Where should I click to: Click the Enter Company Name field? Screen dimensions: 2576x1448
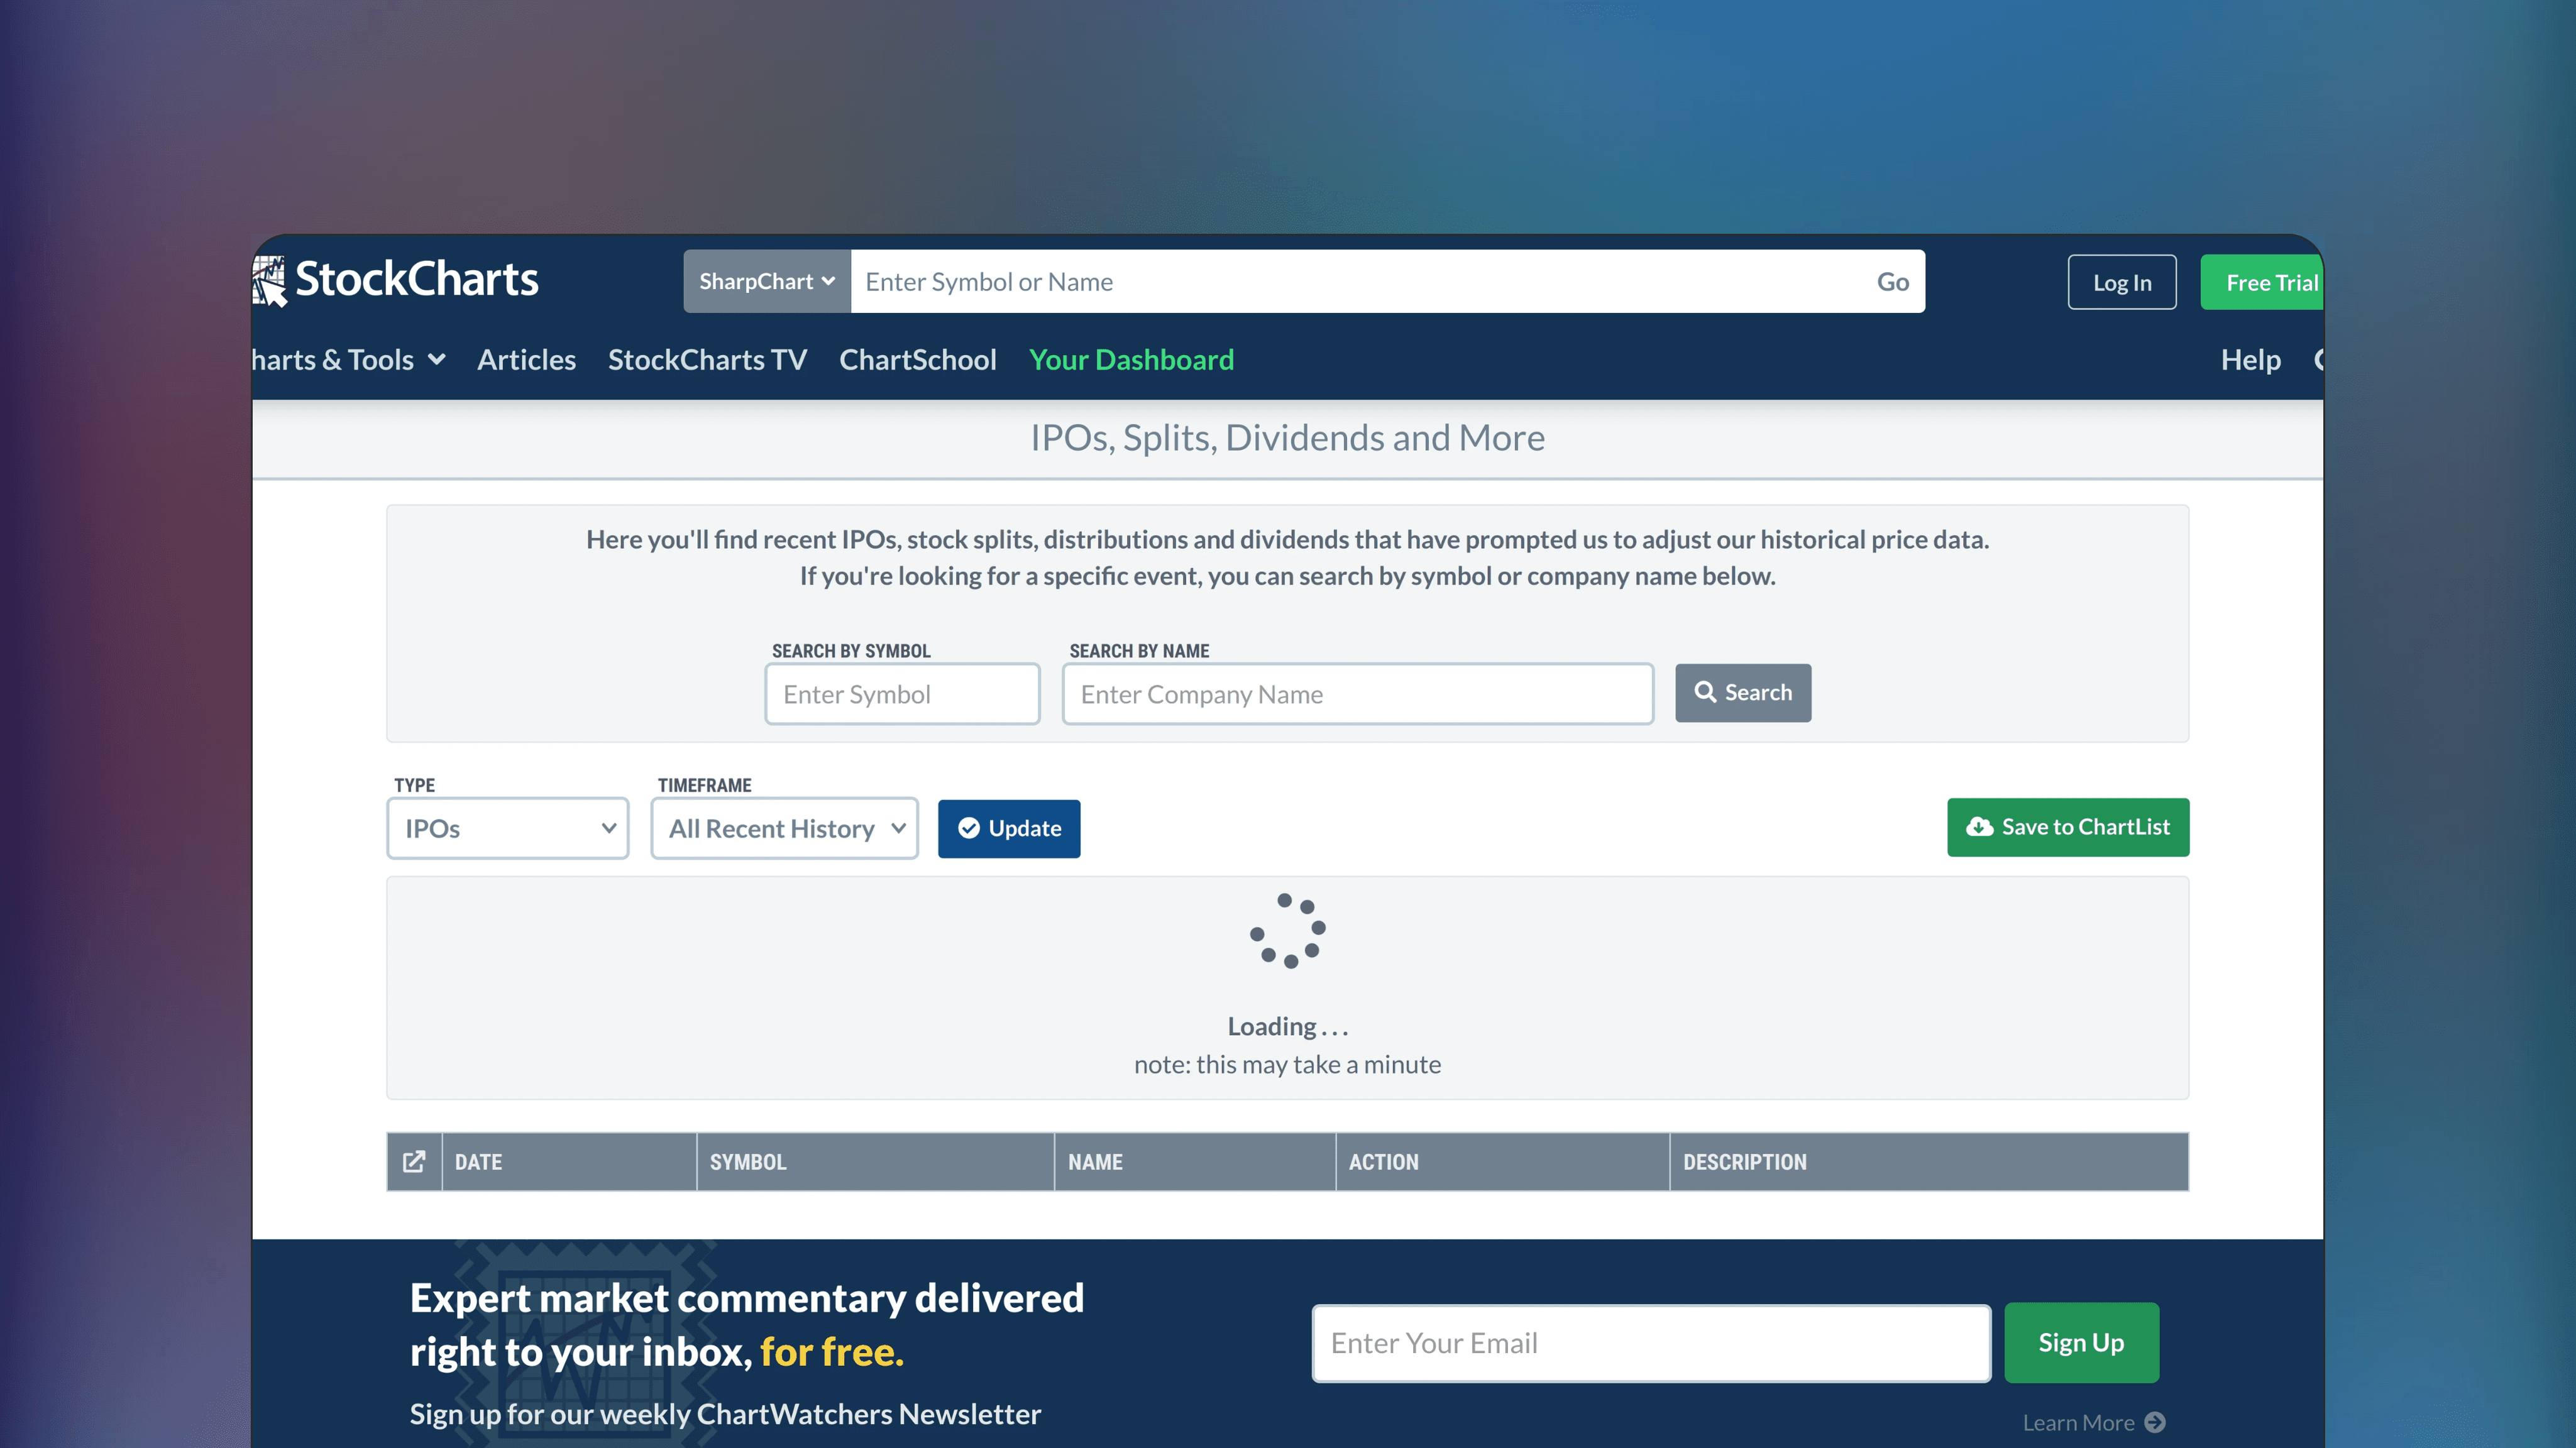pos(1357,693)
